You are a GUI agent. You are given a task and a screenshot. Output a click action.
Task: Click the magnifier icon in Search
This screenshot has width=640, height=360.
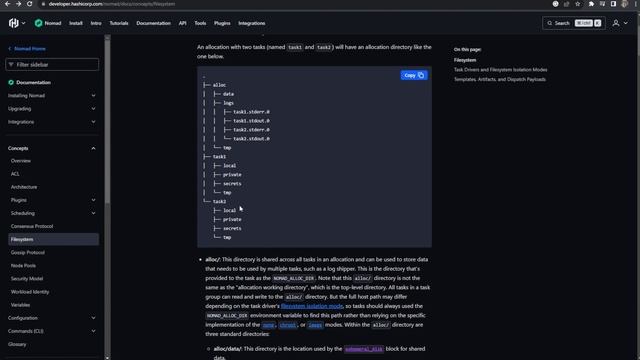click(x=549, y=23)
